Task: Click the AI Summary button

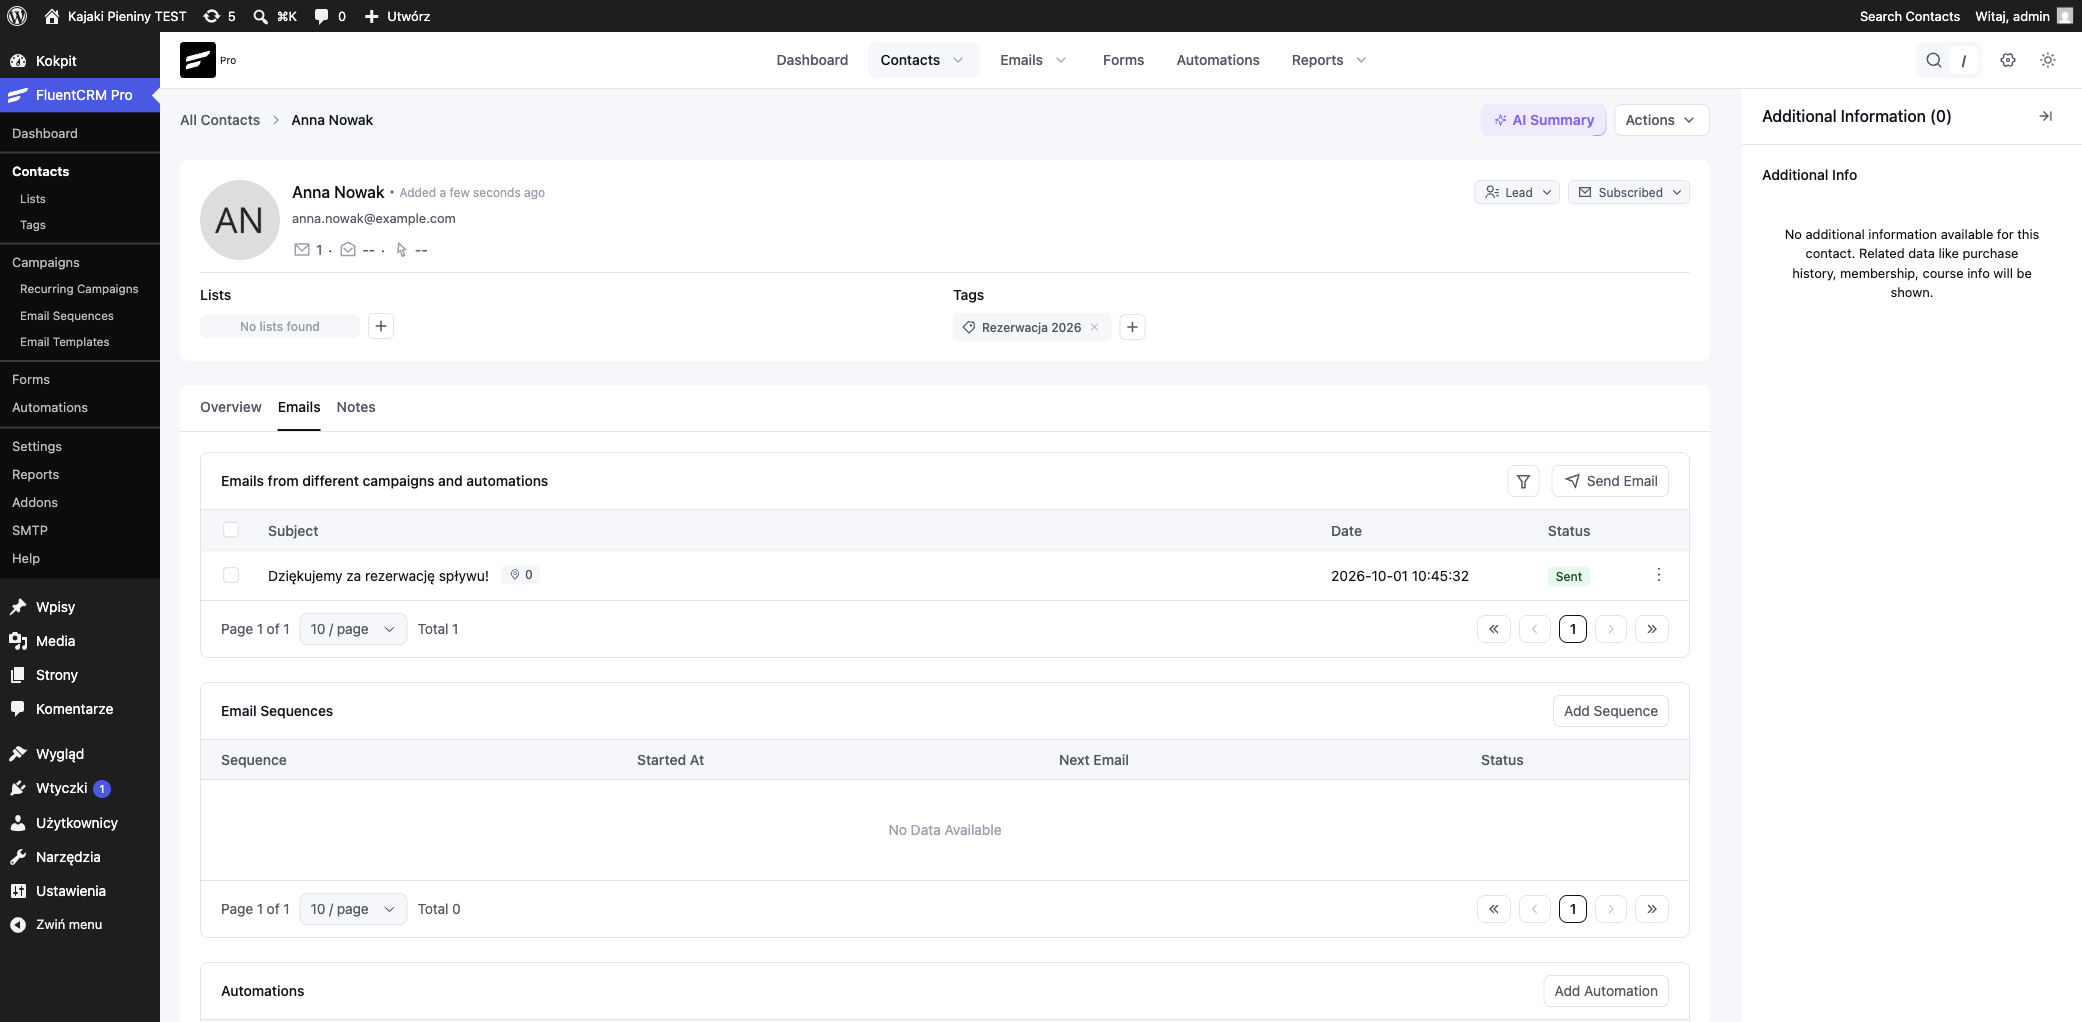Action: [x=1544, y=120]
